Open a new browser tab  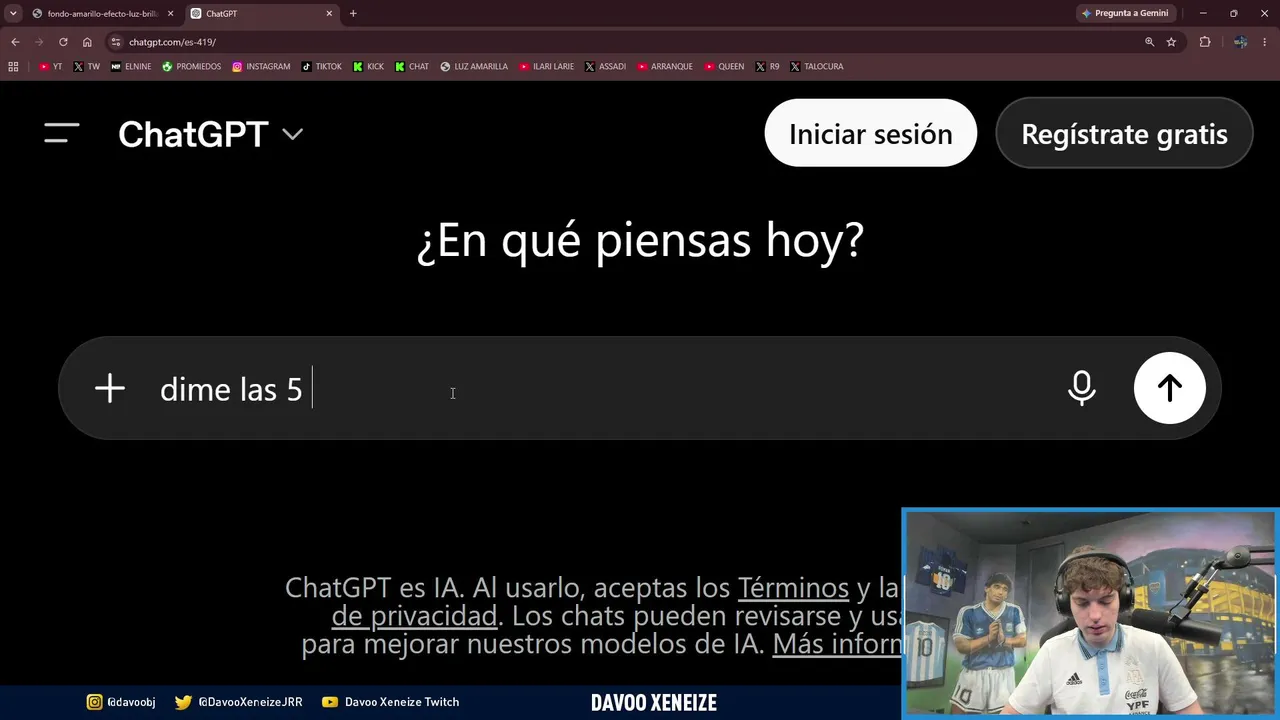tap(353, 14)
